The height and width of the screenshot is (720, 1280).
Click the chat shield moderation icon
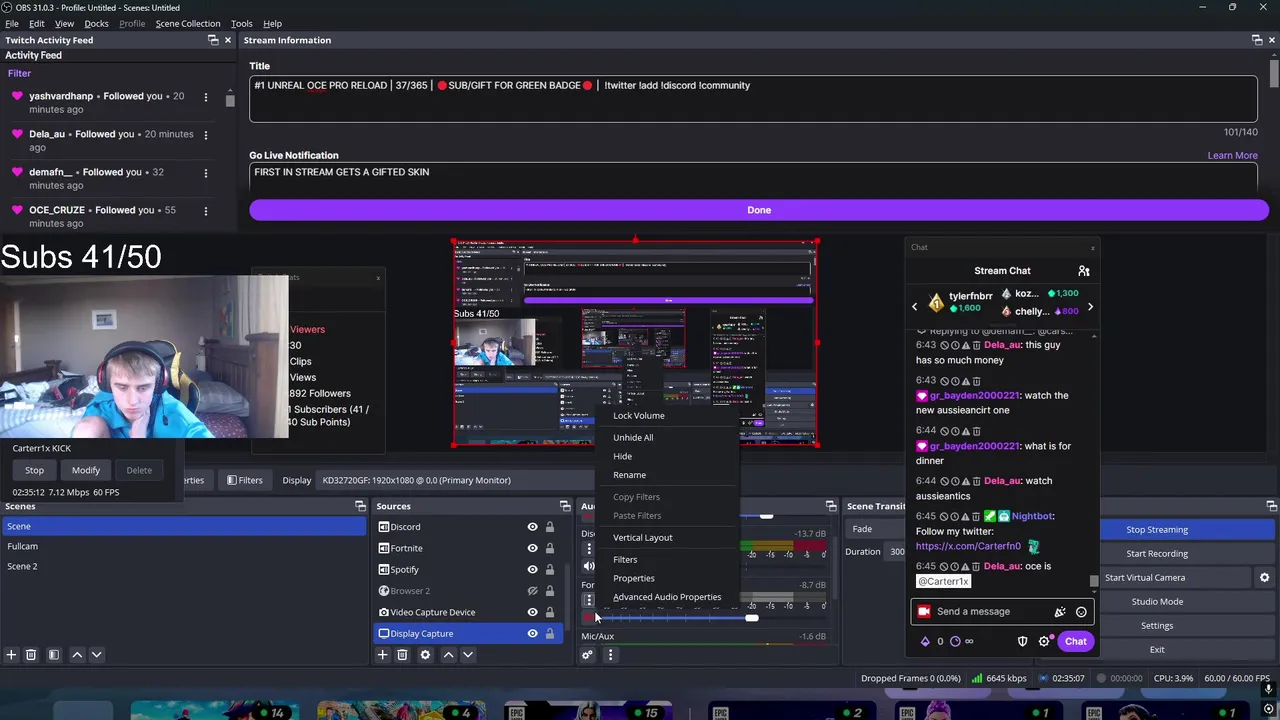1022,641
